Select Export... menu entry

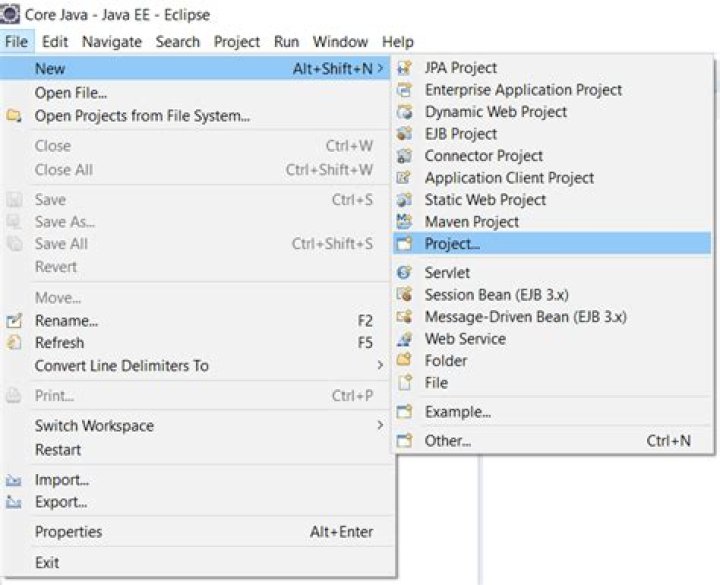pyautogui.click(x=197, y=502)
